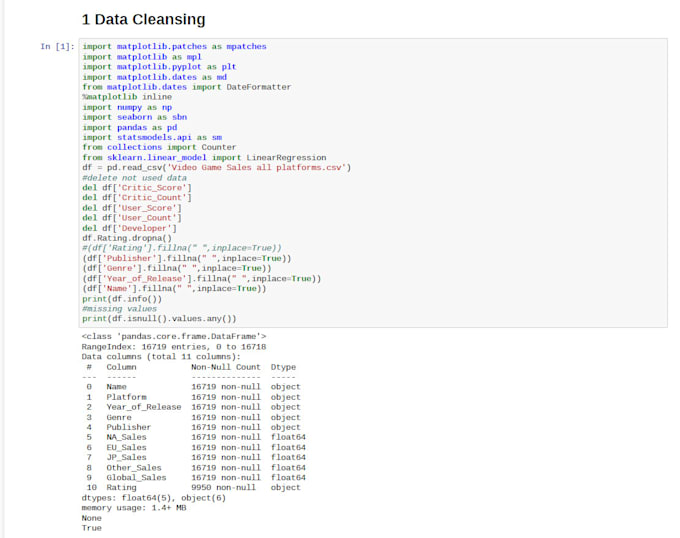Click the 'NA_Sales' row in output table
The image size is (680, 538).
tap(196, 437)
